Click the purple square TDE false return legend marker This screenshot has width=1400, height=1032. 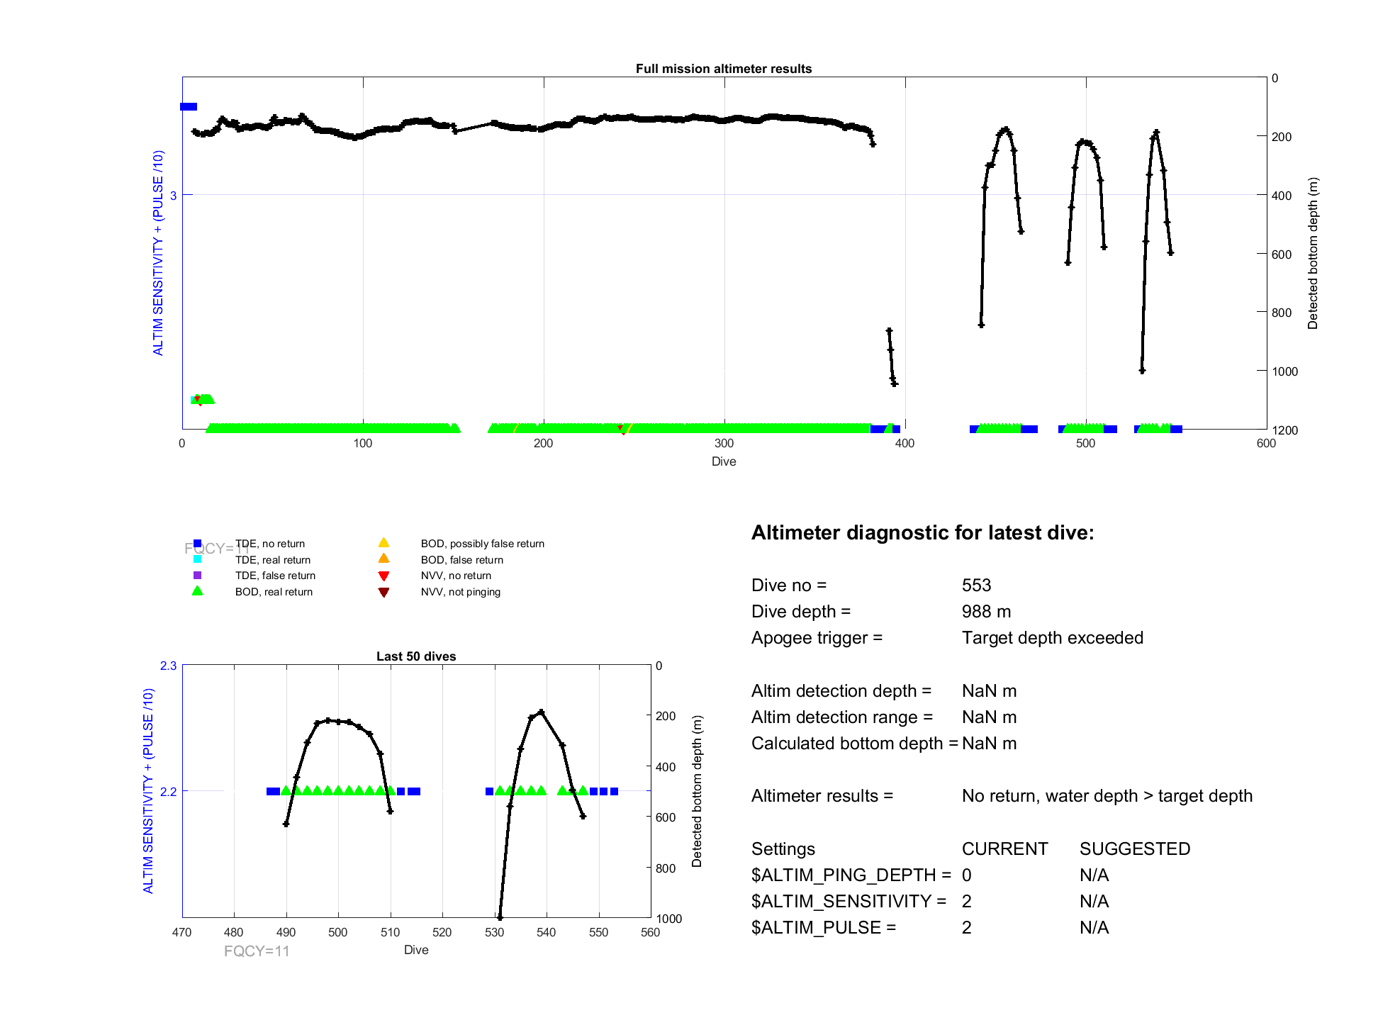[x=197, y=575]
